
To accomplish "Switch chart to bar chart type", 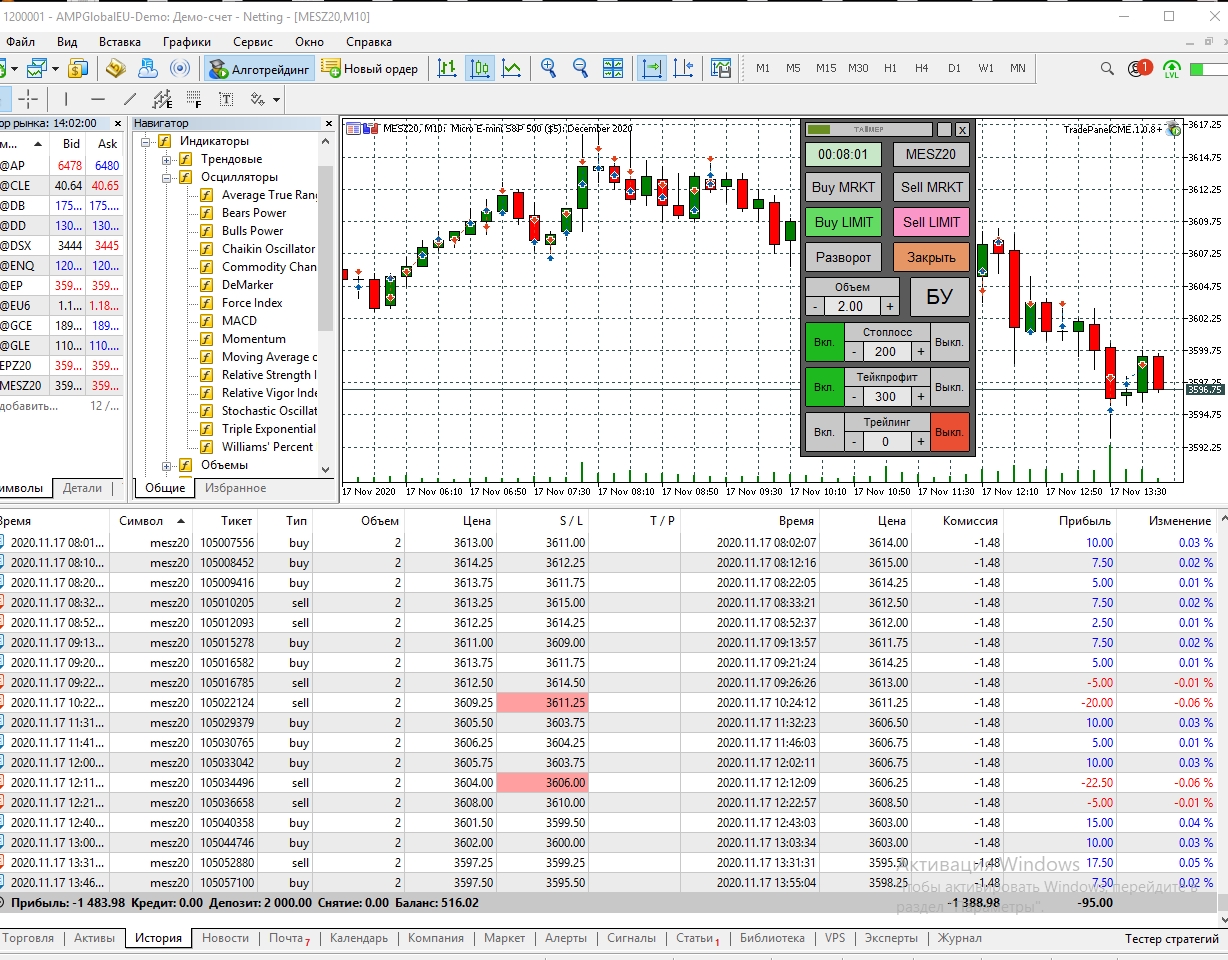I will point(447,69).
